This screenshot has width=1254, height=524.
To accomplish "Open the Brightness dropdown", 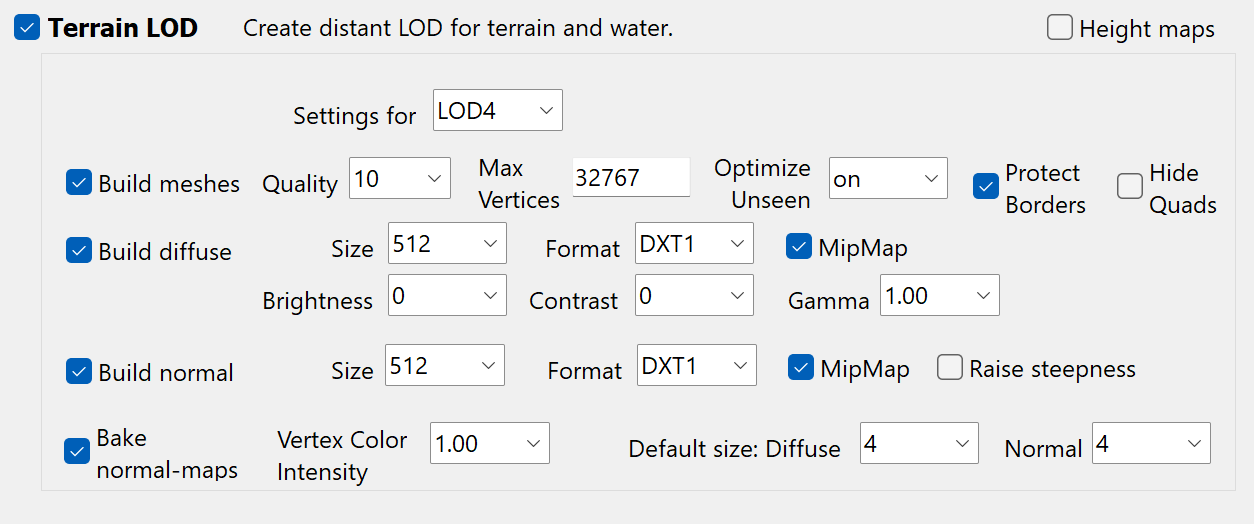I will pos(447,296).
